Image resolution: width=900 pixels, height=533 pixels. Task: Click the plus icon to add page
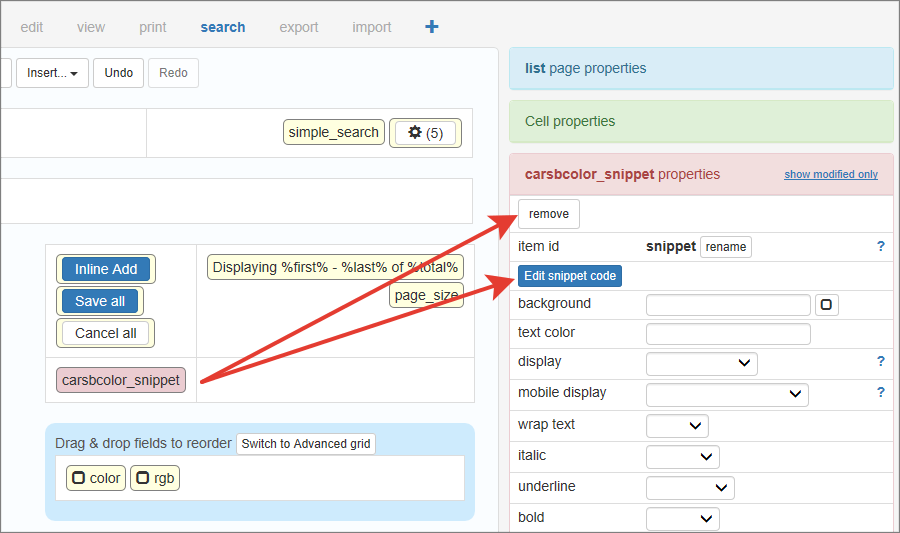(432, 27)
